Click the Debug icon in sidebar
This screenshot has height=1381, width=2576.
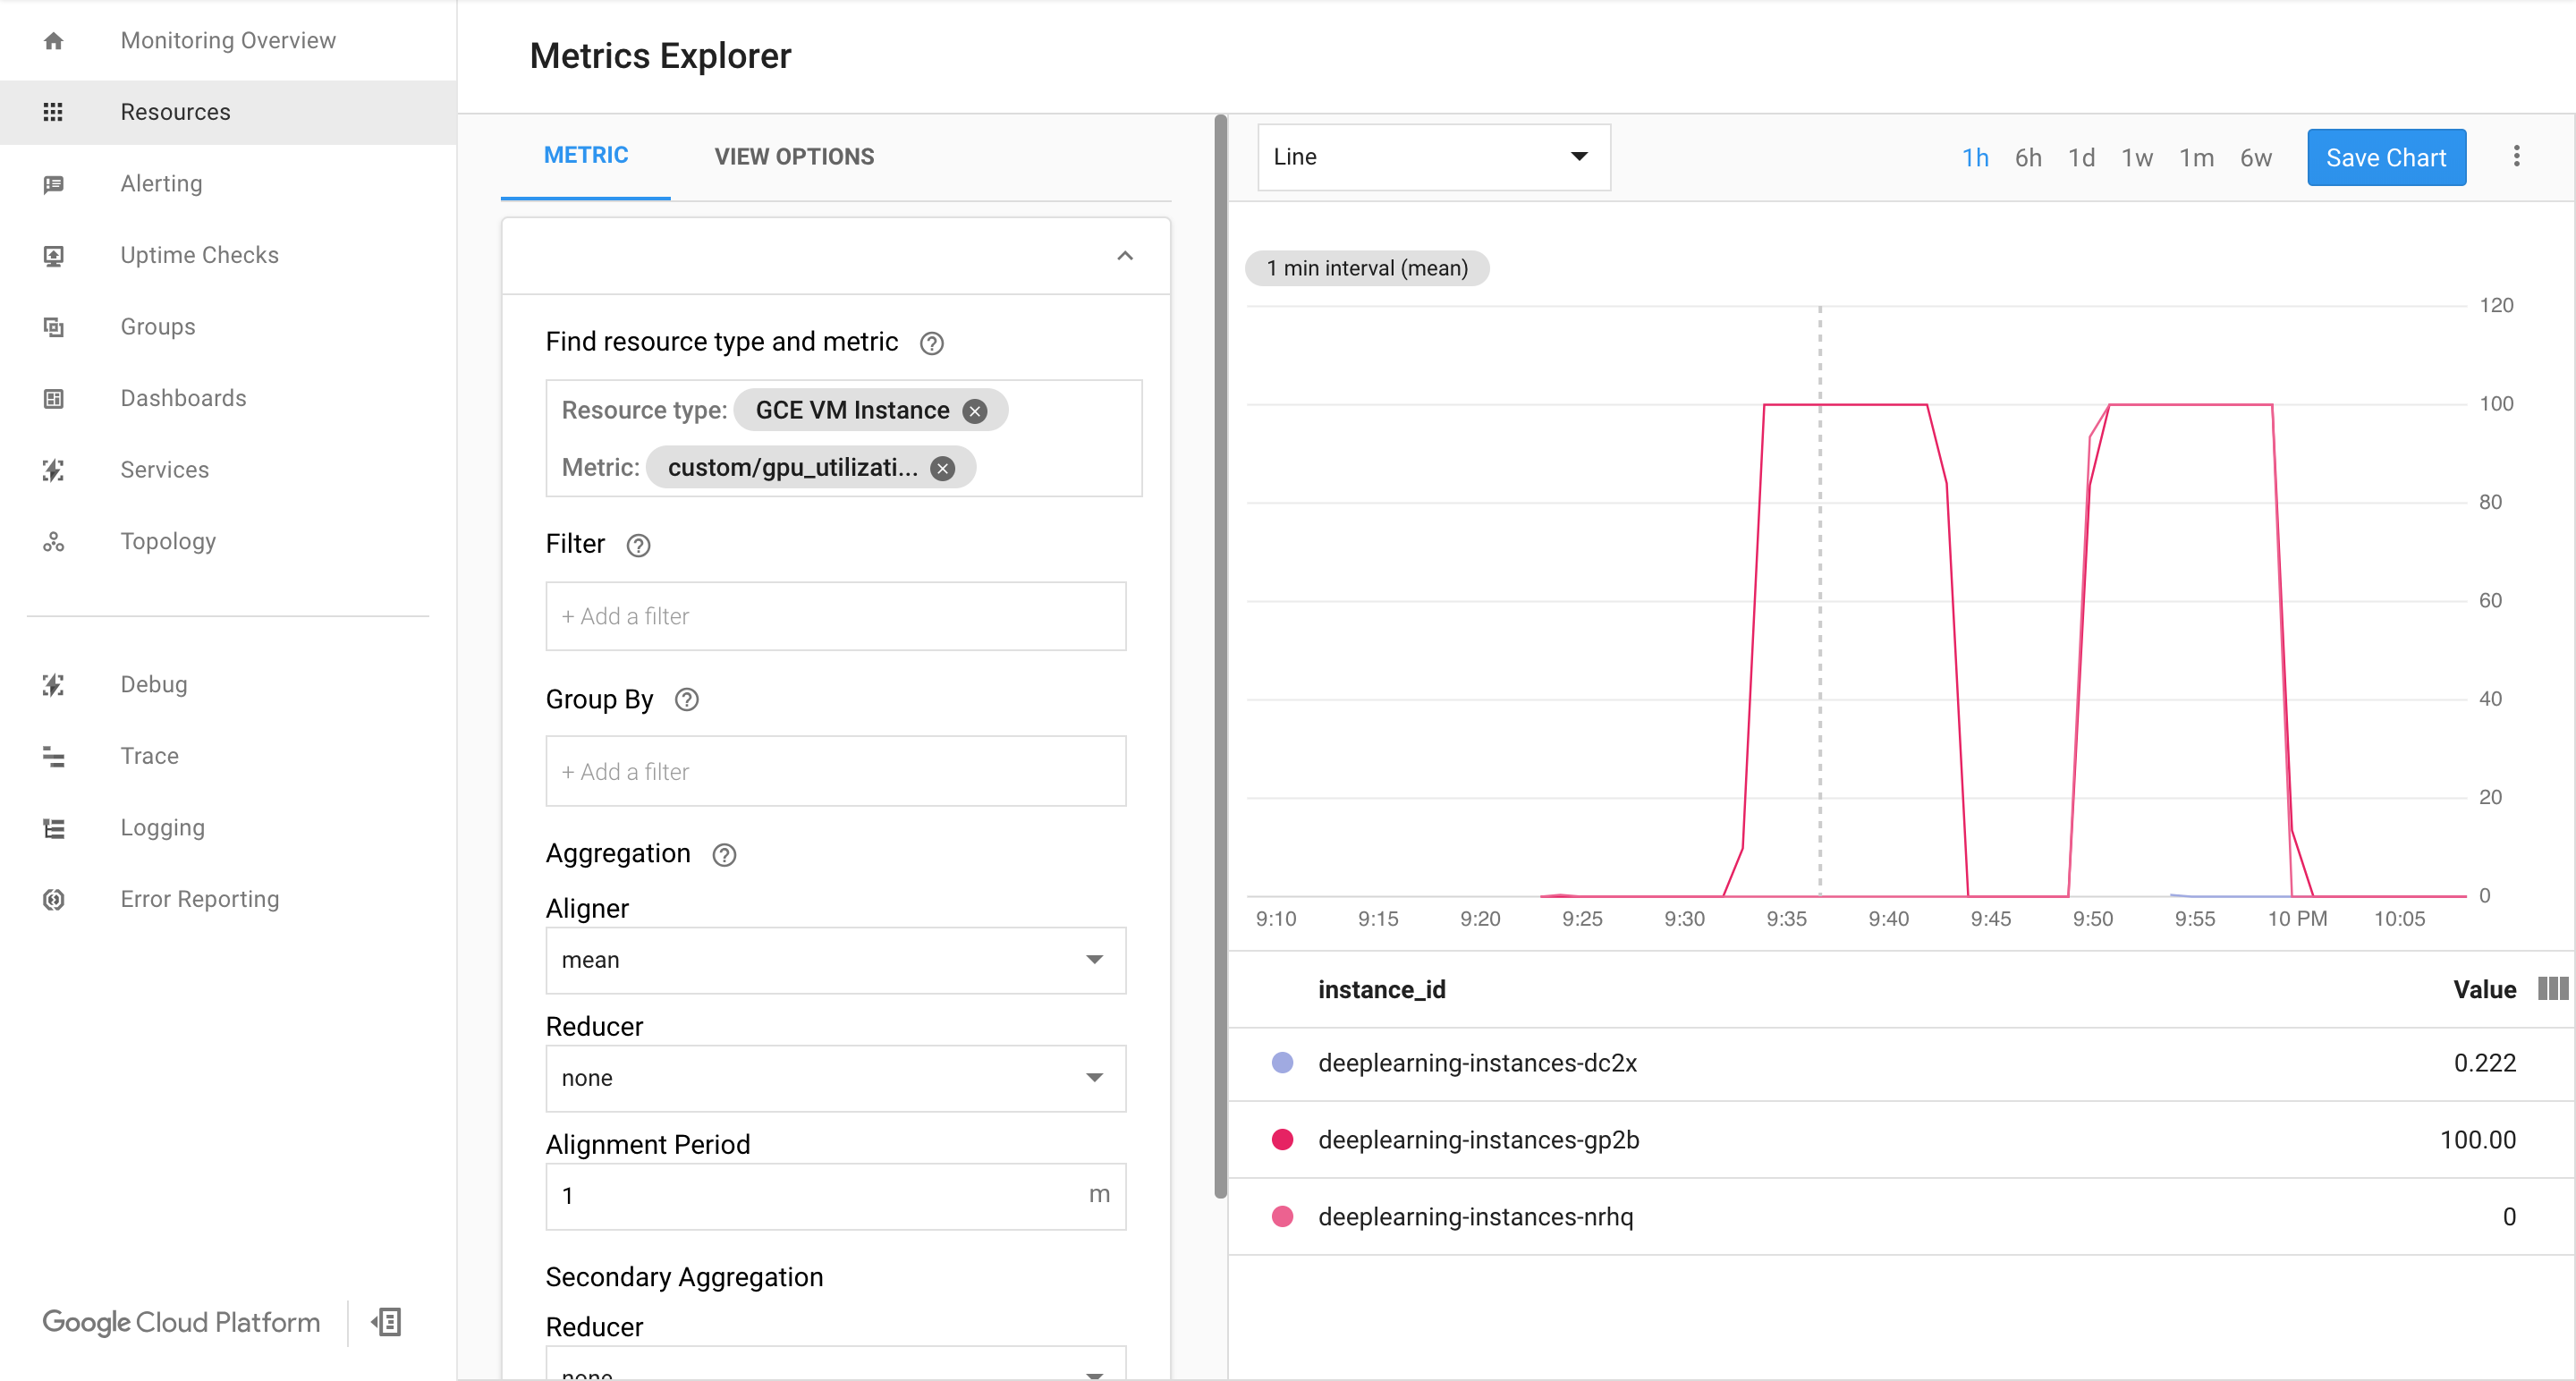tap(53, 684)
